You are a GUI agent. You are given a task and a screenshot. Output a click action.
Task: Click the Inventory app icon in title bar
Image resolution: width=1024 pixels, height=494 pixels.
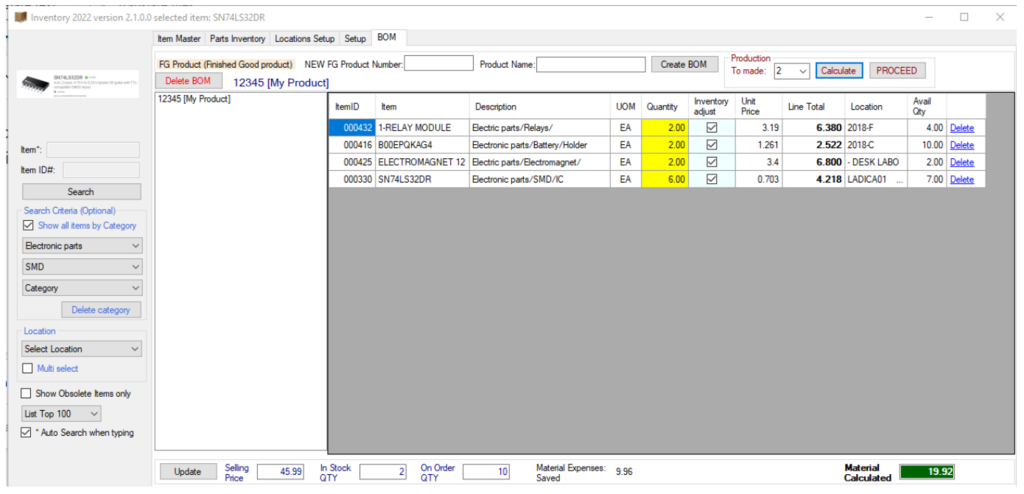pyautogui.click(x=20, y=17)
